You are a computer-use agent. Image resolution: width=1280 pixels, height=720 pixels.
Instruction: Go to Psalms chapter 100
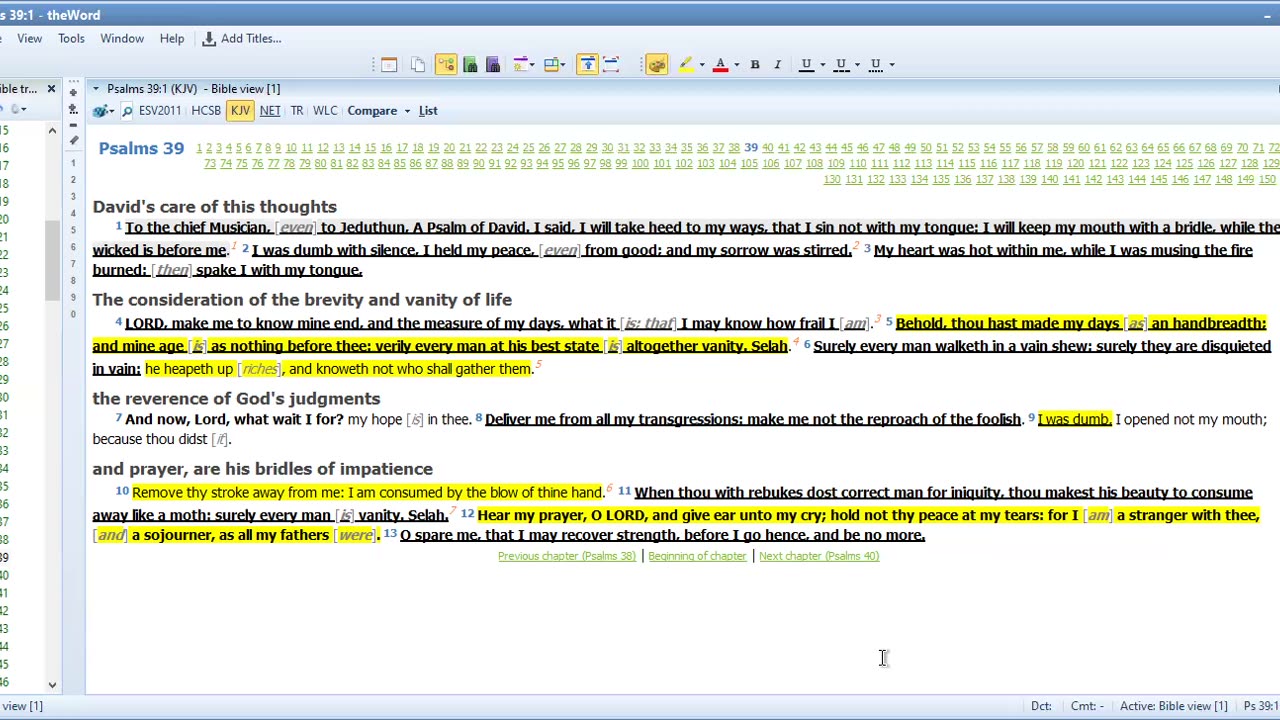640,164
